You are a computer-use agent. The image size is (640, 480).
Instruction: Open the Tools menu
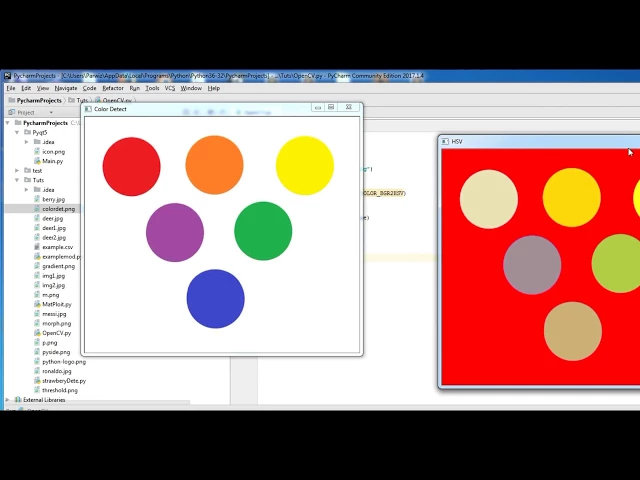pyautogui.click(x=152, y=88)
